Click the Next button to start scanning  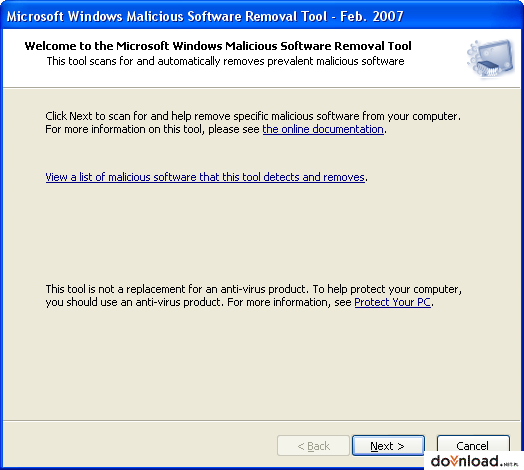pyautogui.click(x=388, y=445)
